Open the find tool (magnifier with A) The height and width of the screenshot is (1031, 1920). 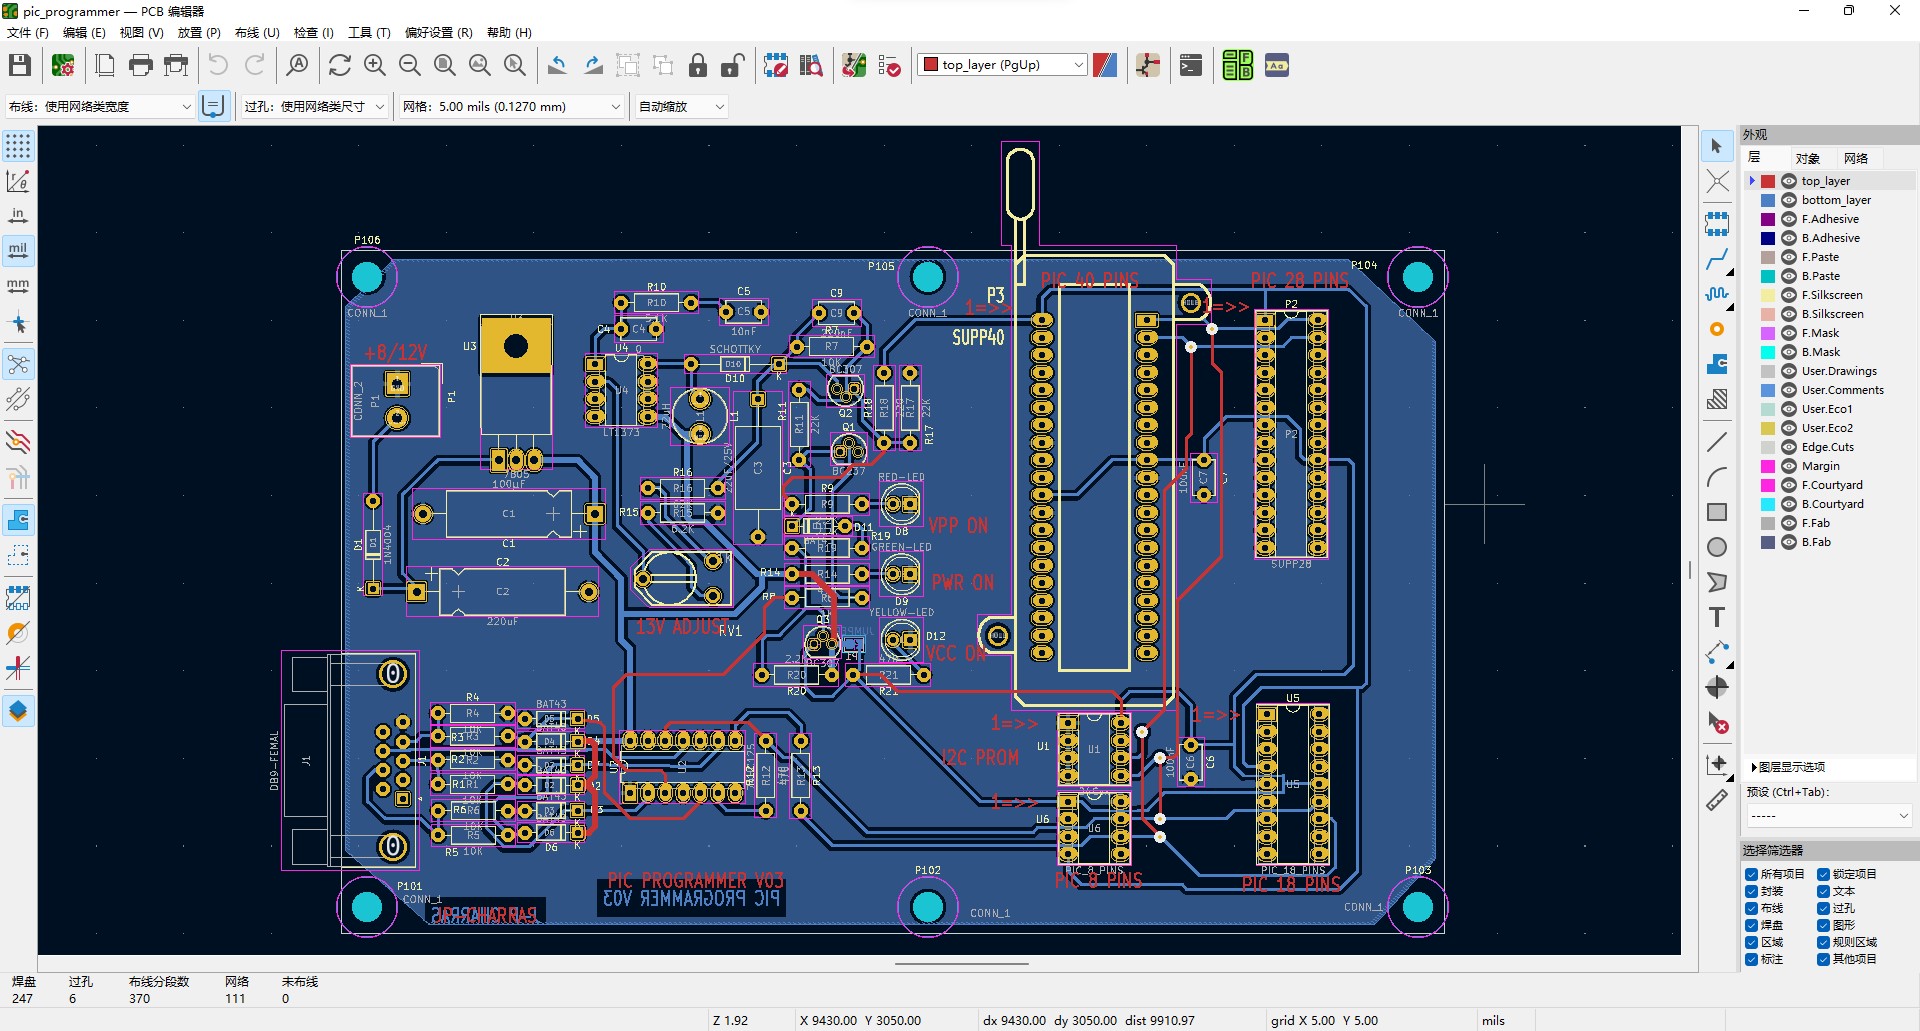pyautogui.click(x=297, y=66)
